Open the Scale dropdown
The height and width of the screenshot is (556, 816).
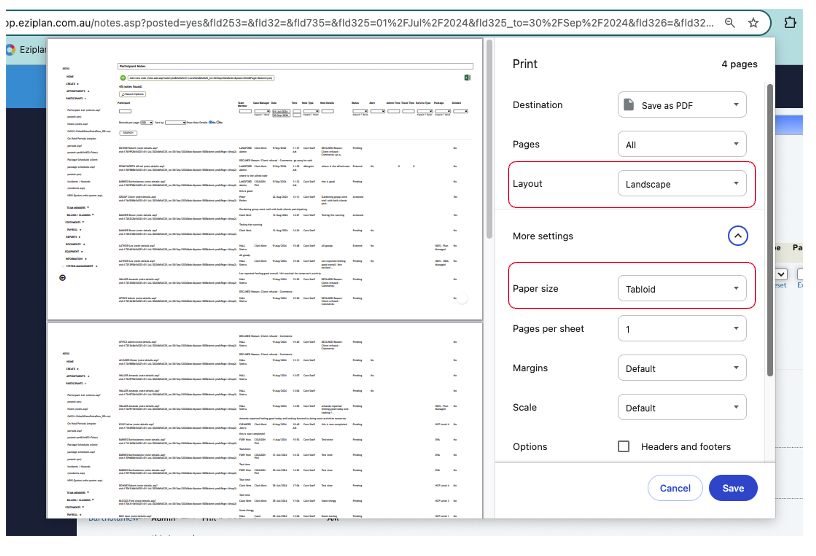click(682, 408)
